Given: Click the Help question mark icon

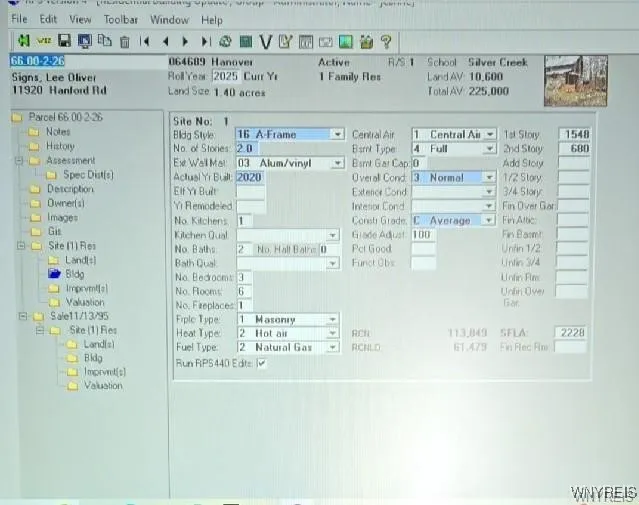Looking at the screenshot, I should pos(385,41).
